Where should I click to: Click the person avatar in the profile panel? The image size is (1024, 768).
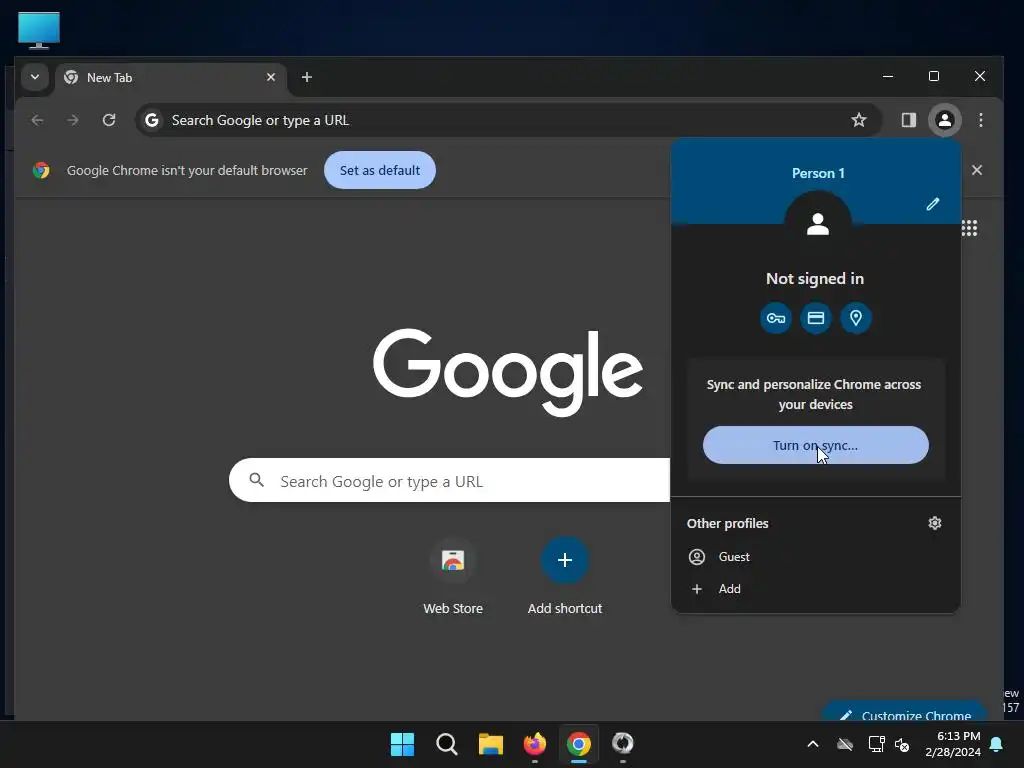818,224
